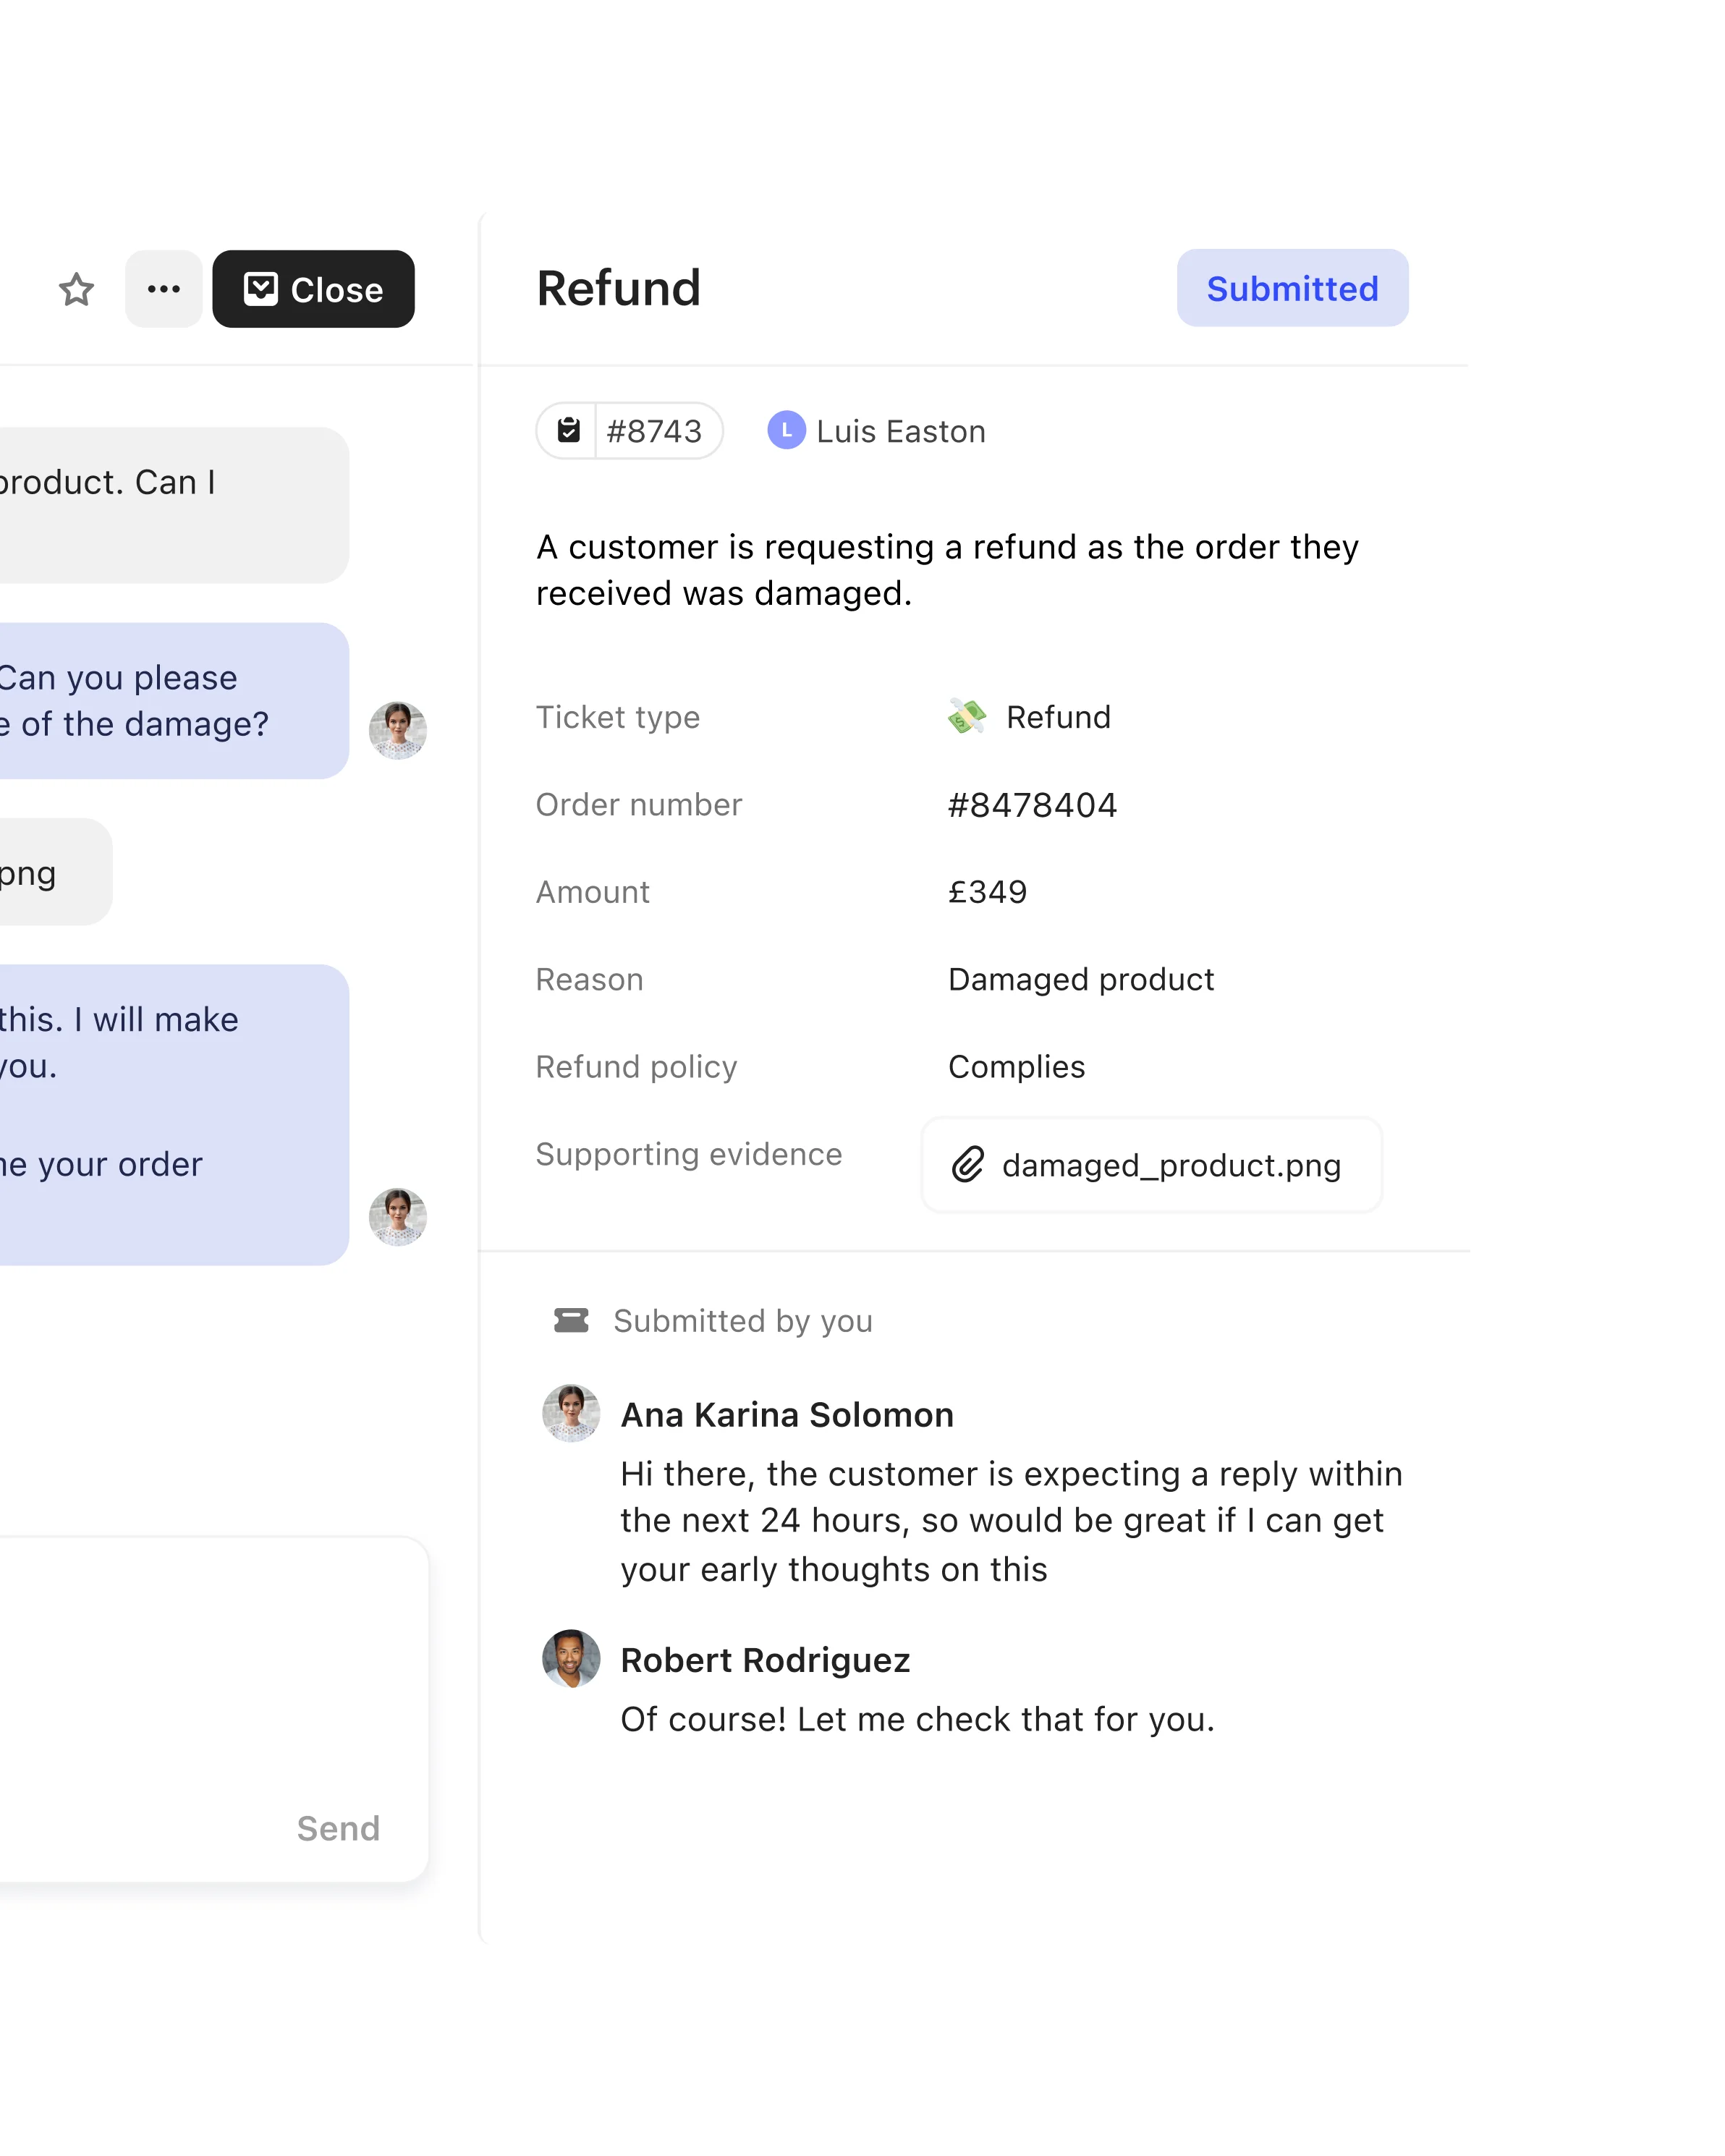Click the Submitted status badge
Screen dimensions: 1725x2156
[1293, 289]
